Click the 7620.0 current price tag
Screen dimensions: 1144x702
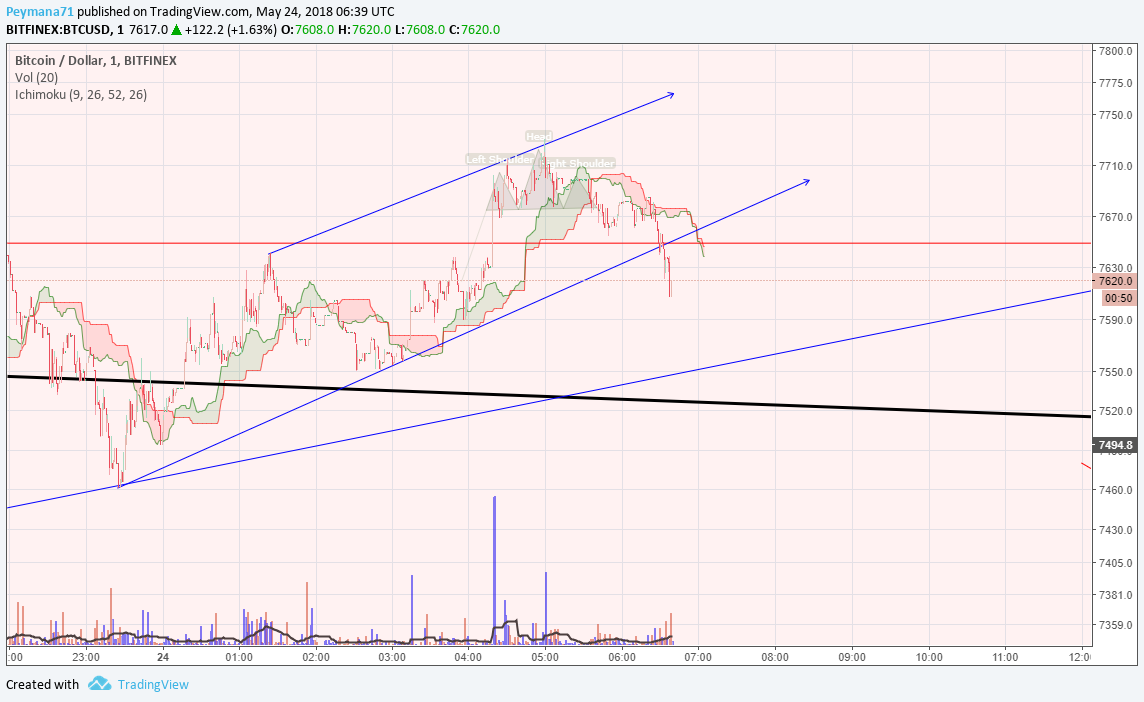point(1115,281)
